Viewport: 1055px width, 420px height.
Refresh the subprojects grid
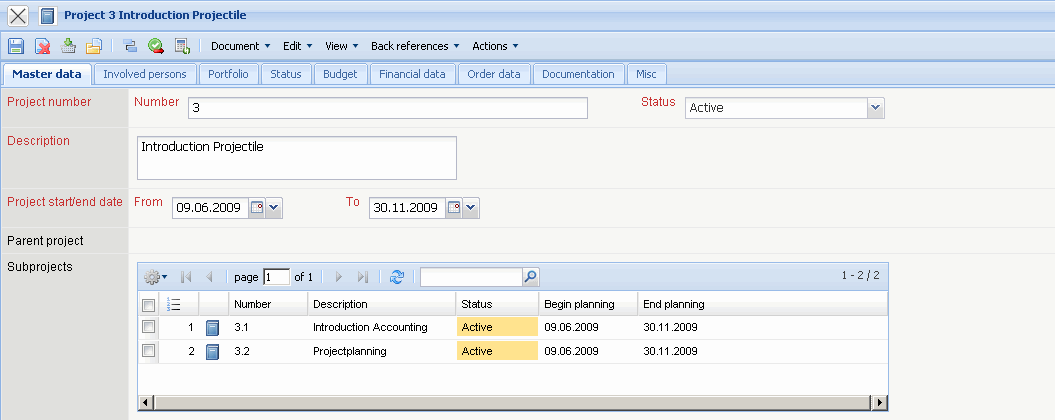click(397, 277)
